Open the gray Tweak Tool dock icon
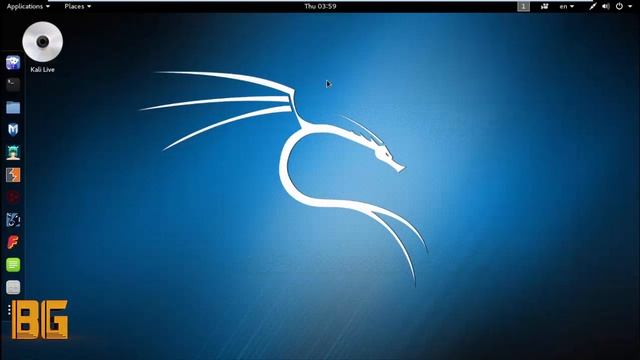This screenshot has height=360, width=640. click(13, 287)
